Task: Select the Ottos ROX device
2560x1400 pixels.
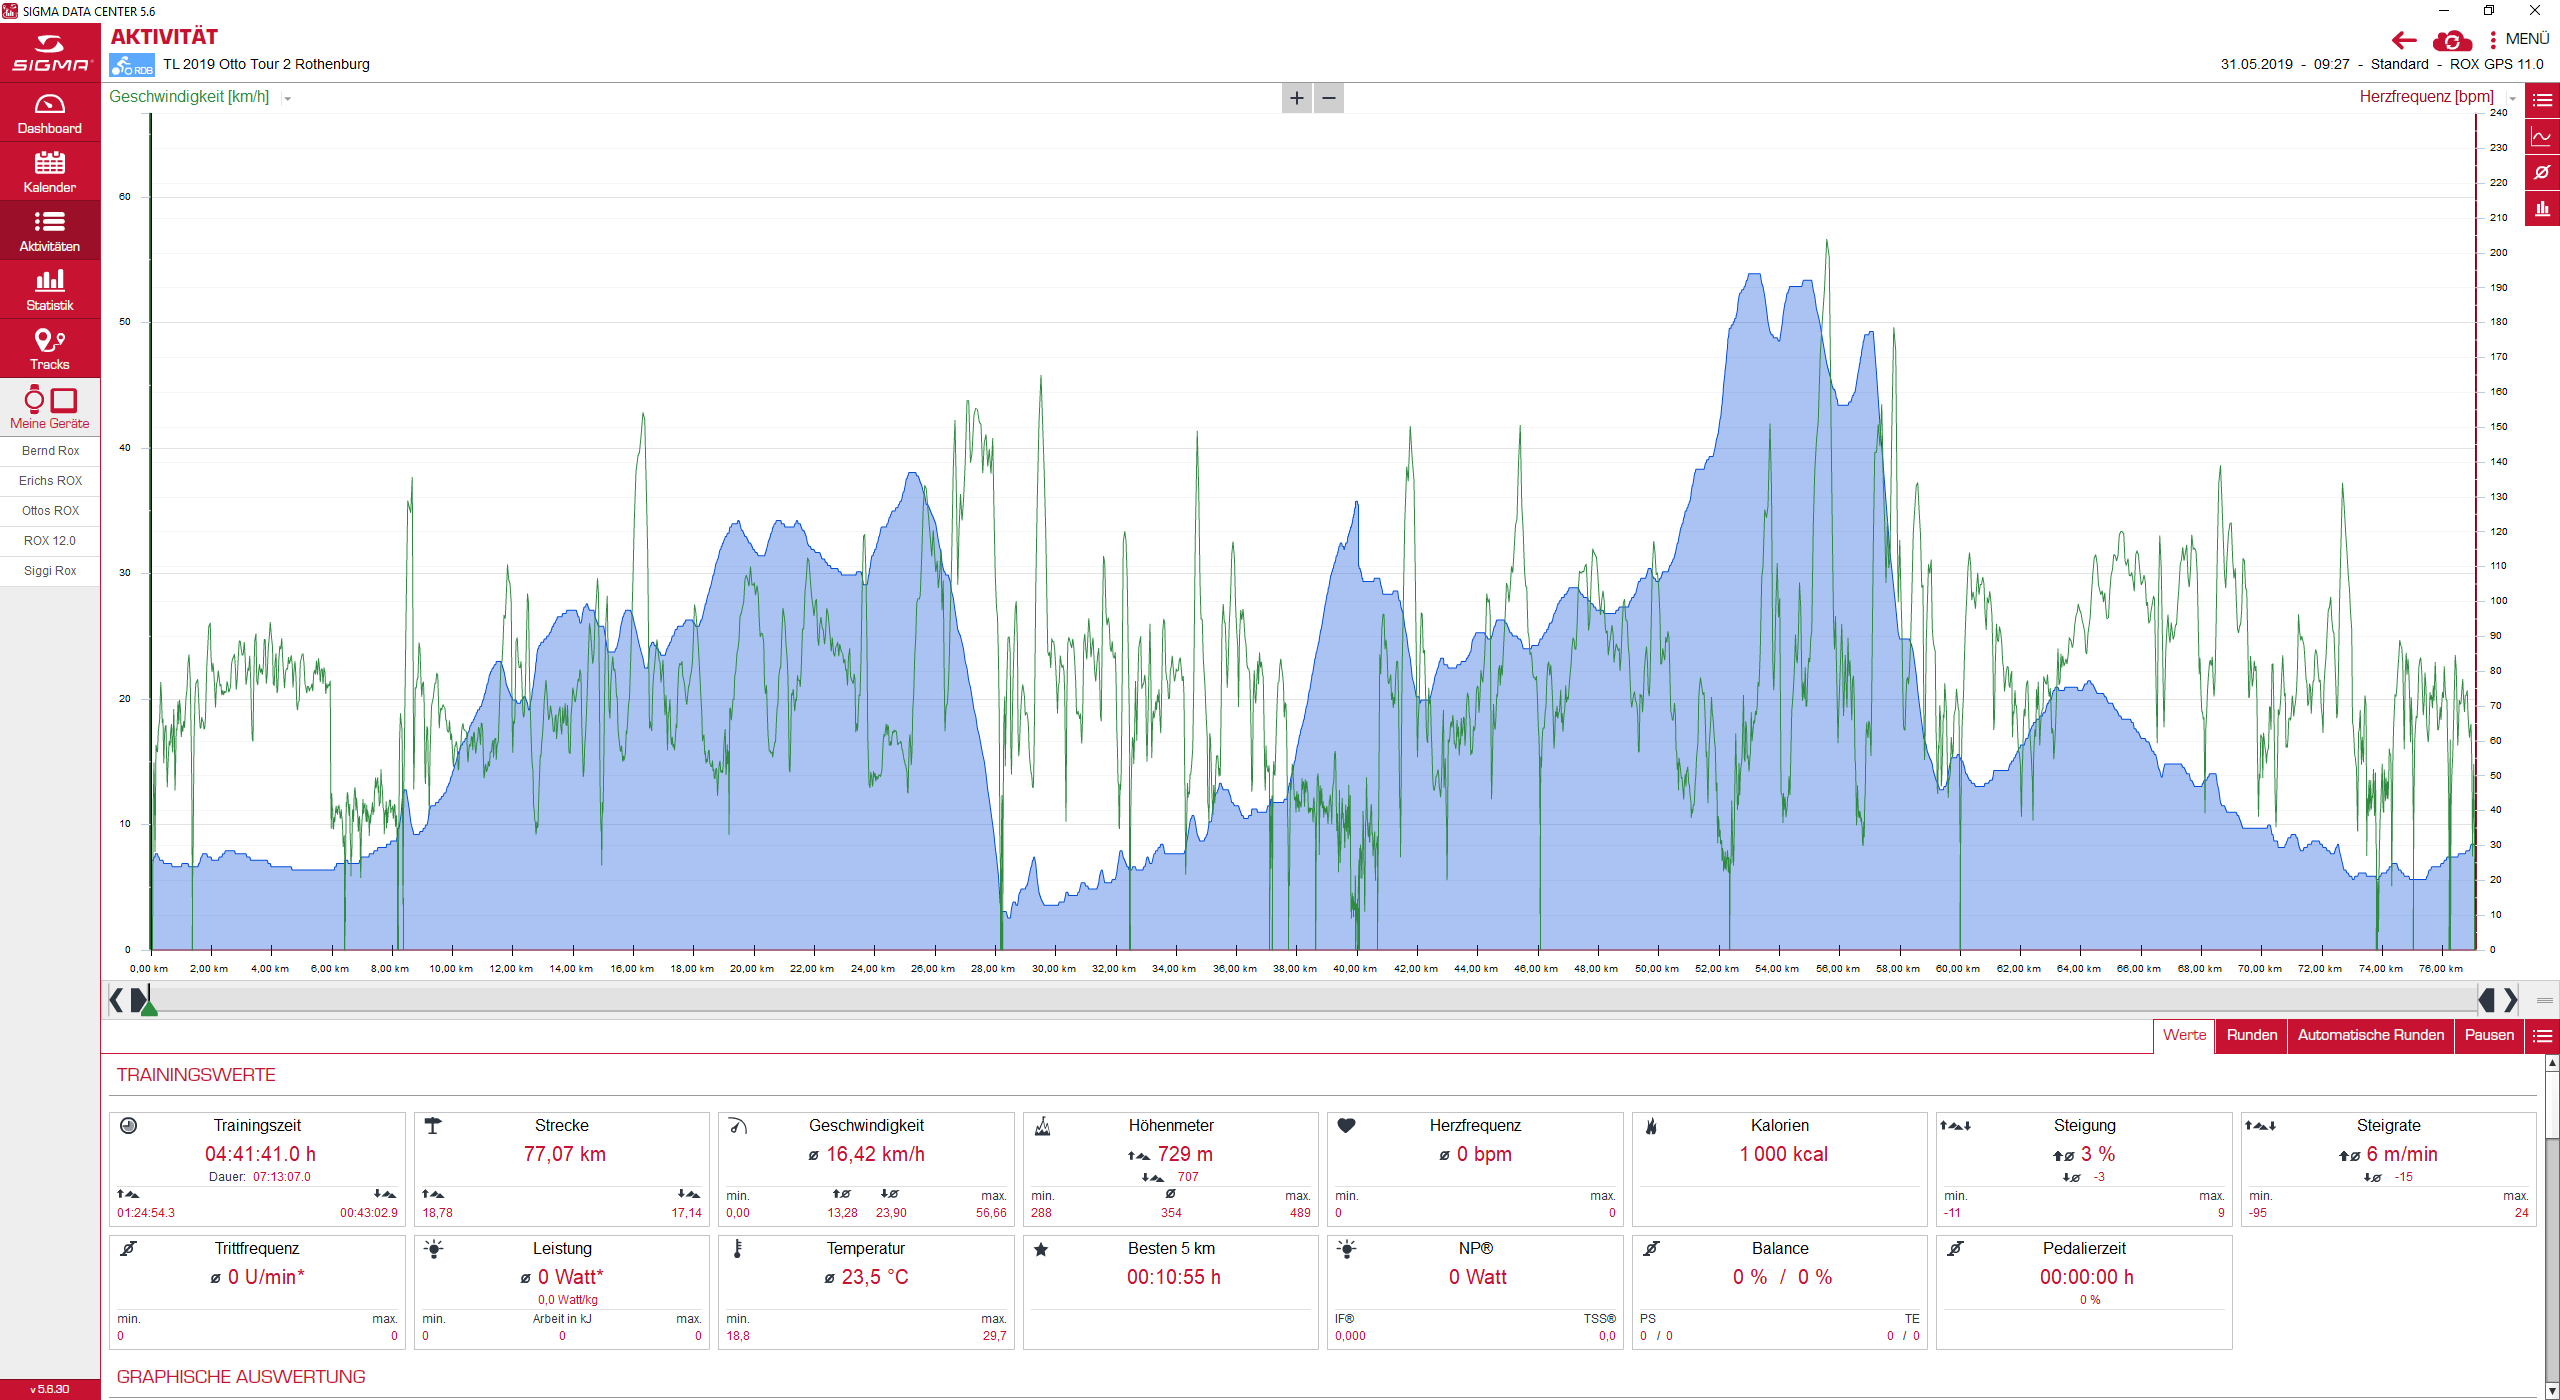Action: (x=50, y=511)
